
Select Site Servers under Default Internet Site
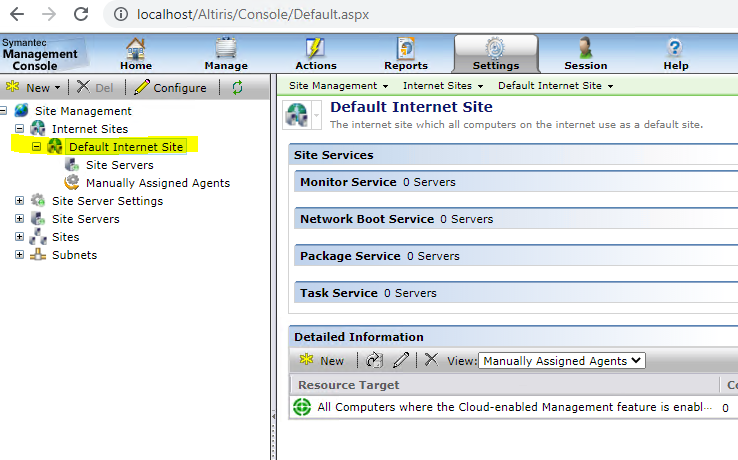pos(120,165)
